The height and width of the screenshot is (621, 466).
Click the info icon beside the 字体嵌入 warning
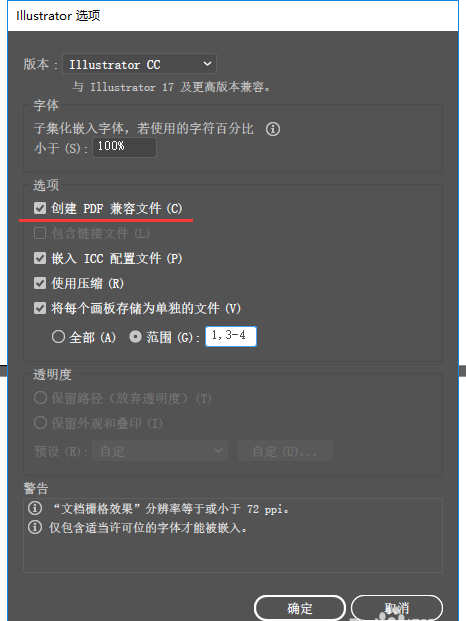pos(35,527)
